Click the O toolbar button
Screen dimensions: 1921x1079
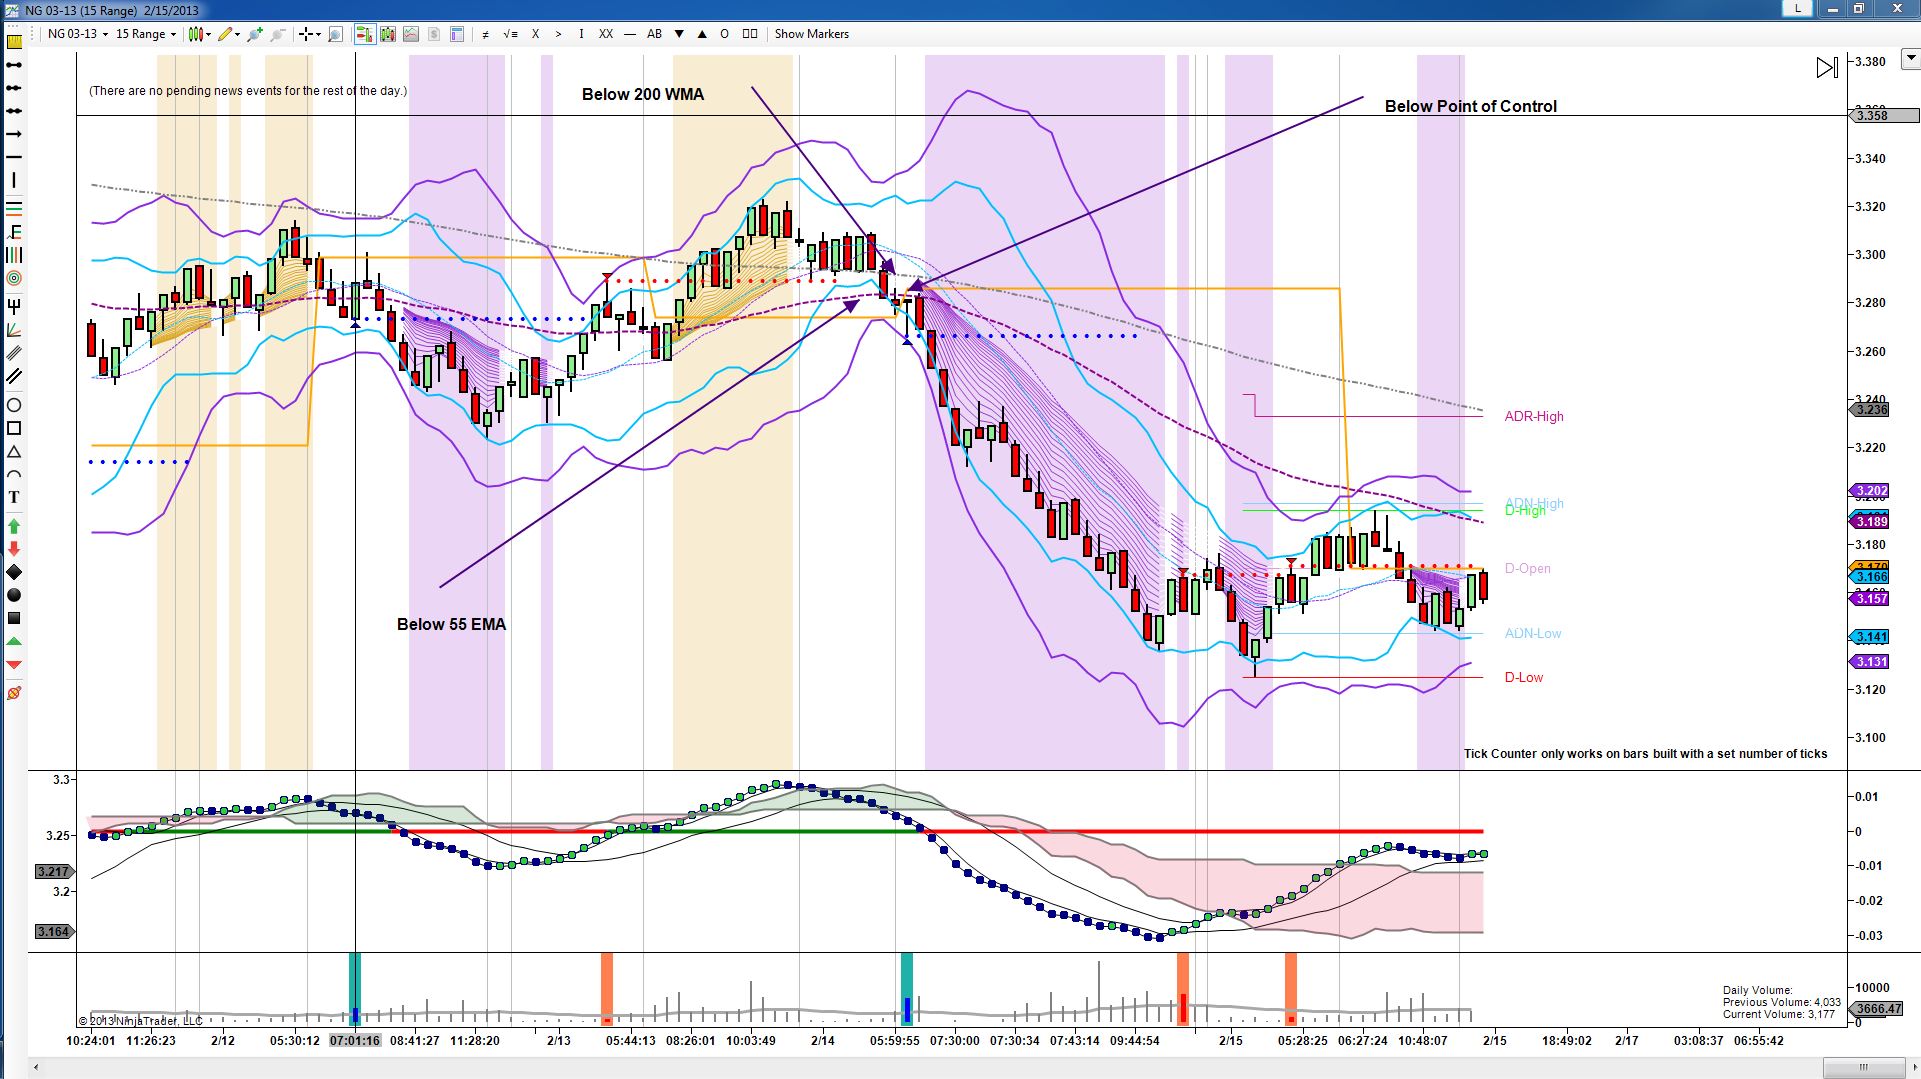pos(725,34)
